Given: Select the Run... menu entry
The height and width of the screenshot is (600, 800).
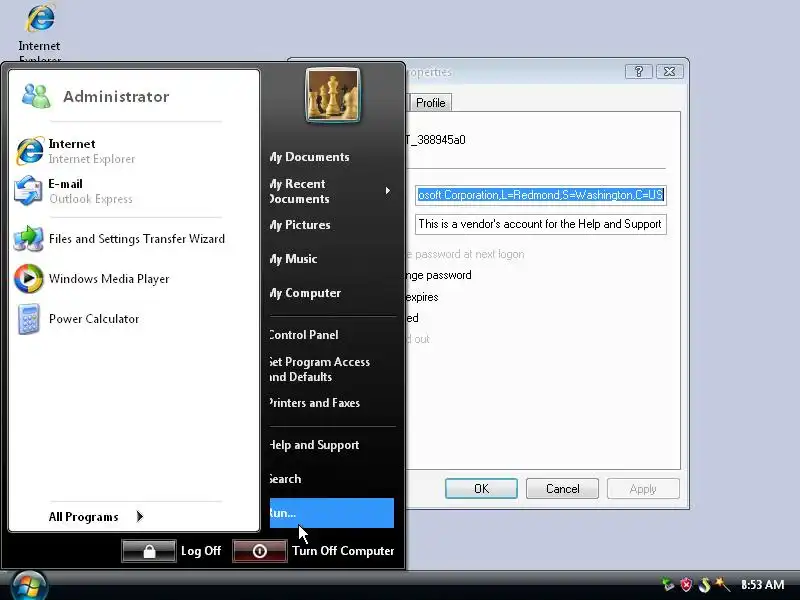Looking at the screenshot, I should click(x=332, y=513).
